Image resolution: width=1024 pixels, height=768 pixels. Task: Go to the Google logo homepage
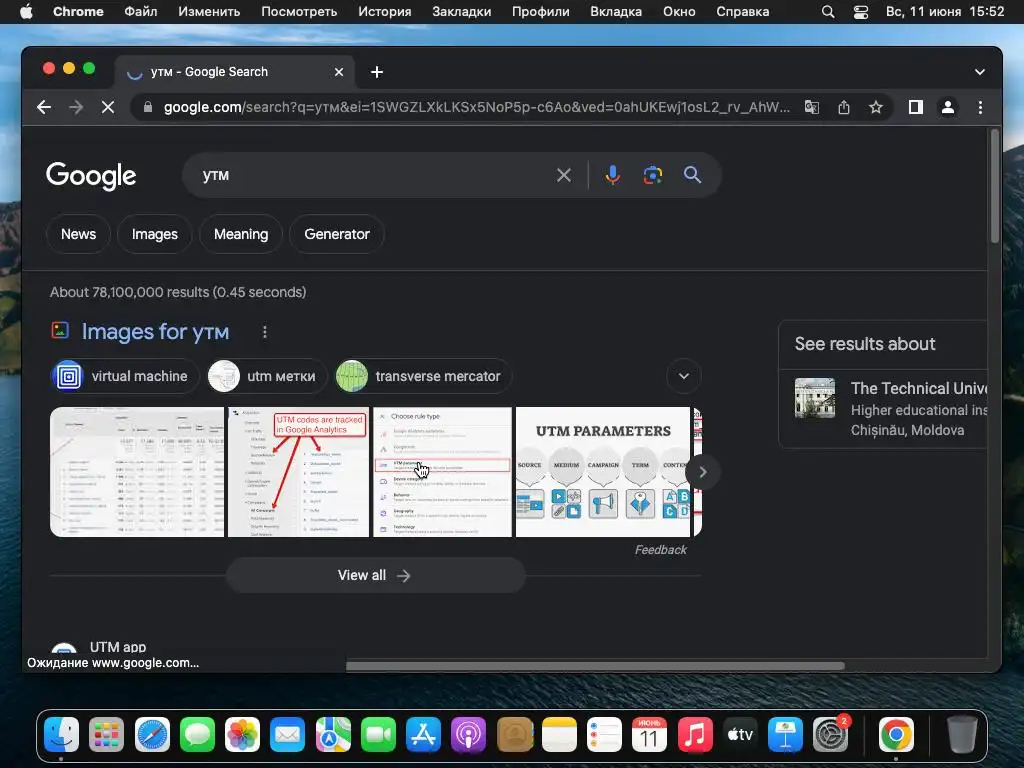click(91, 176)
